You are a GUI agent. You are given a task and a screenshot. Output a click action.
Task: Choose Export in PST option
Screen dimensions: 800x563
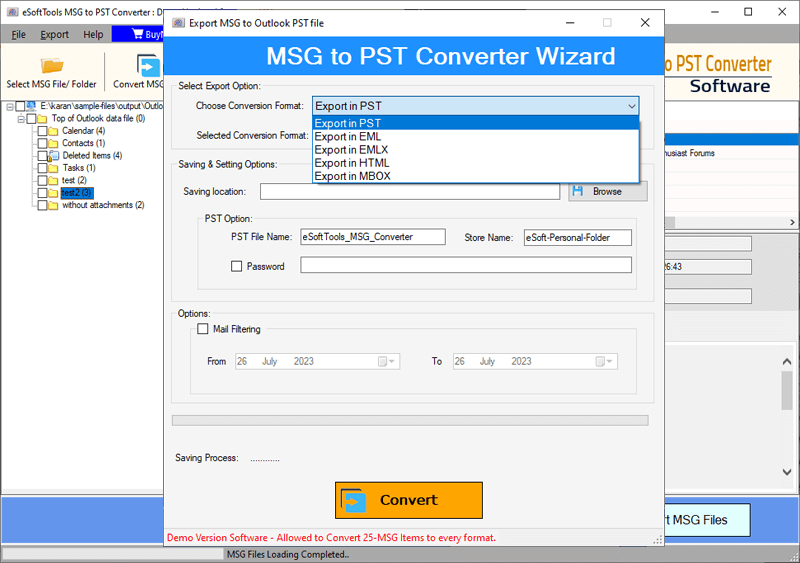pos(476,124)
